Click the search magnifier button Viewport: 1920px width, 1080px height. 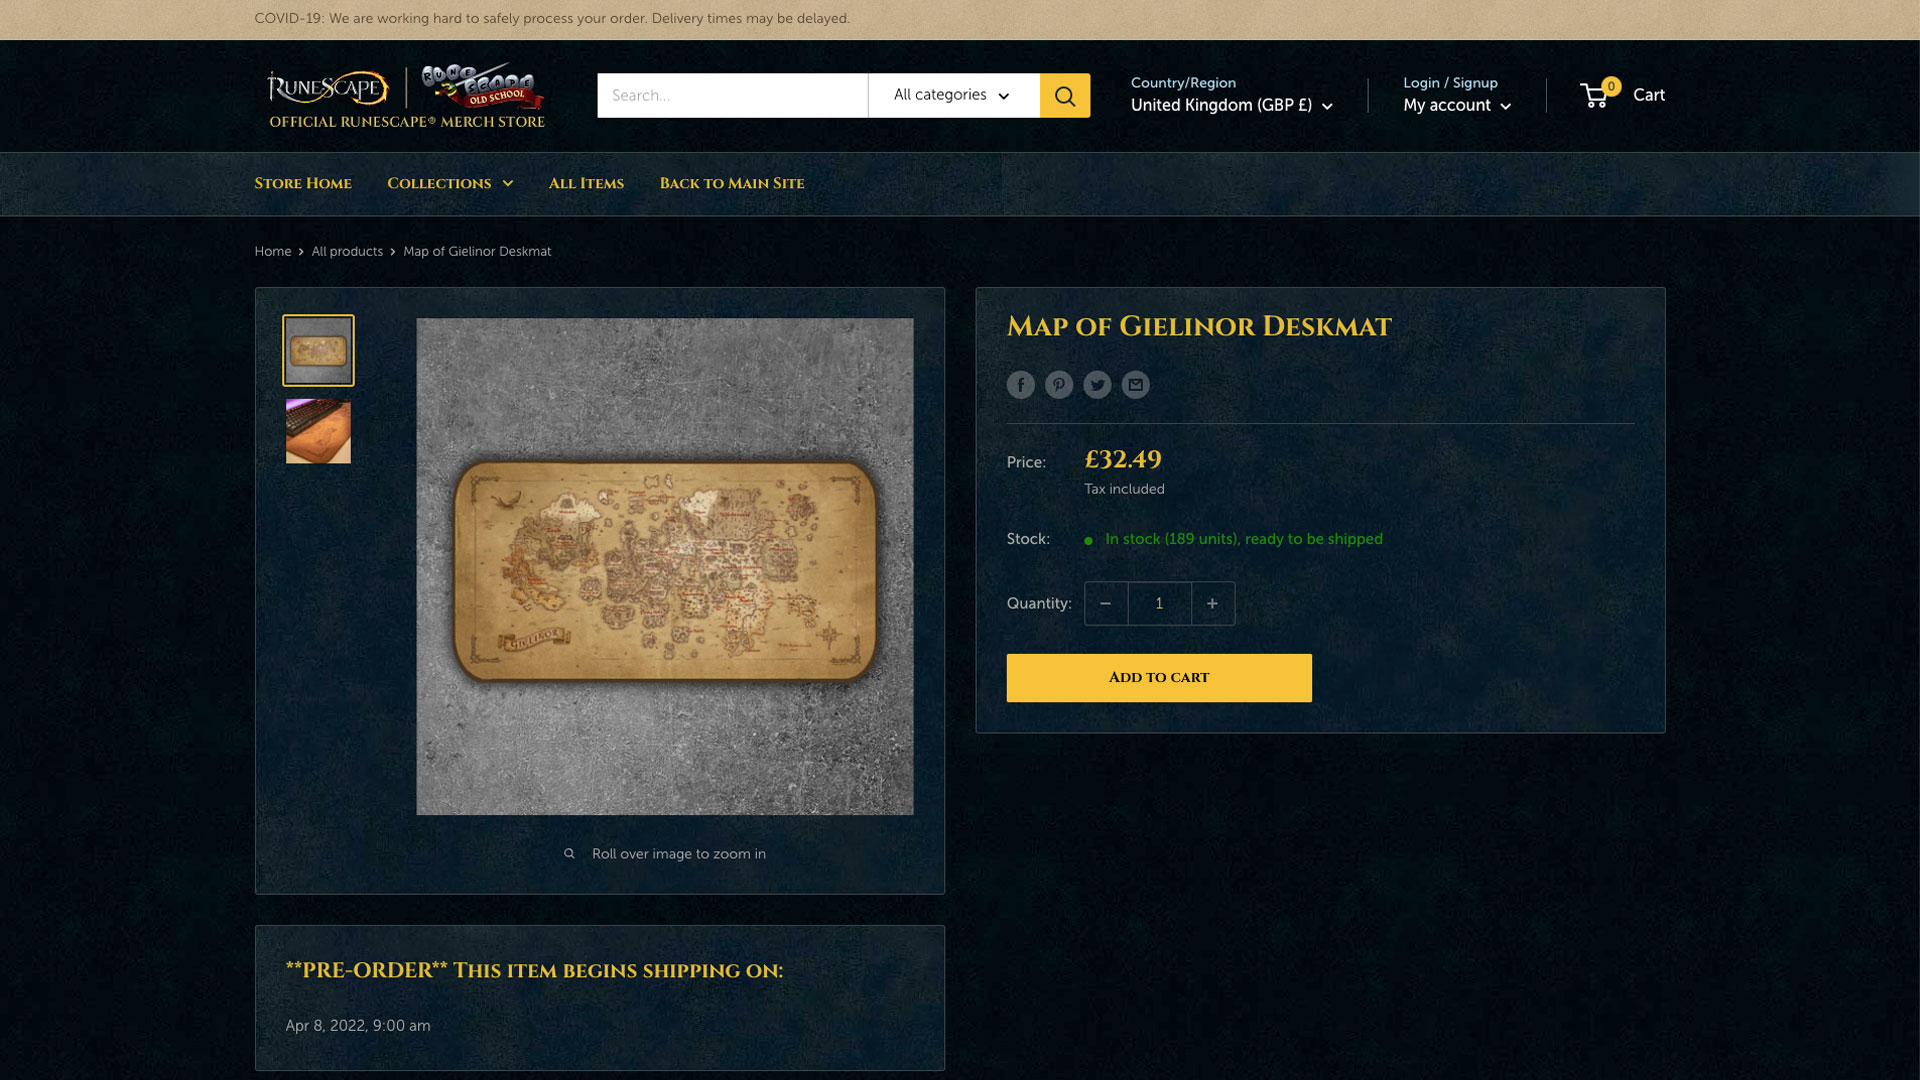(x=1065, y=95)
